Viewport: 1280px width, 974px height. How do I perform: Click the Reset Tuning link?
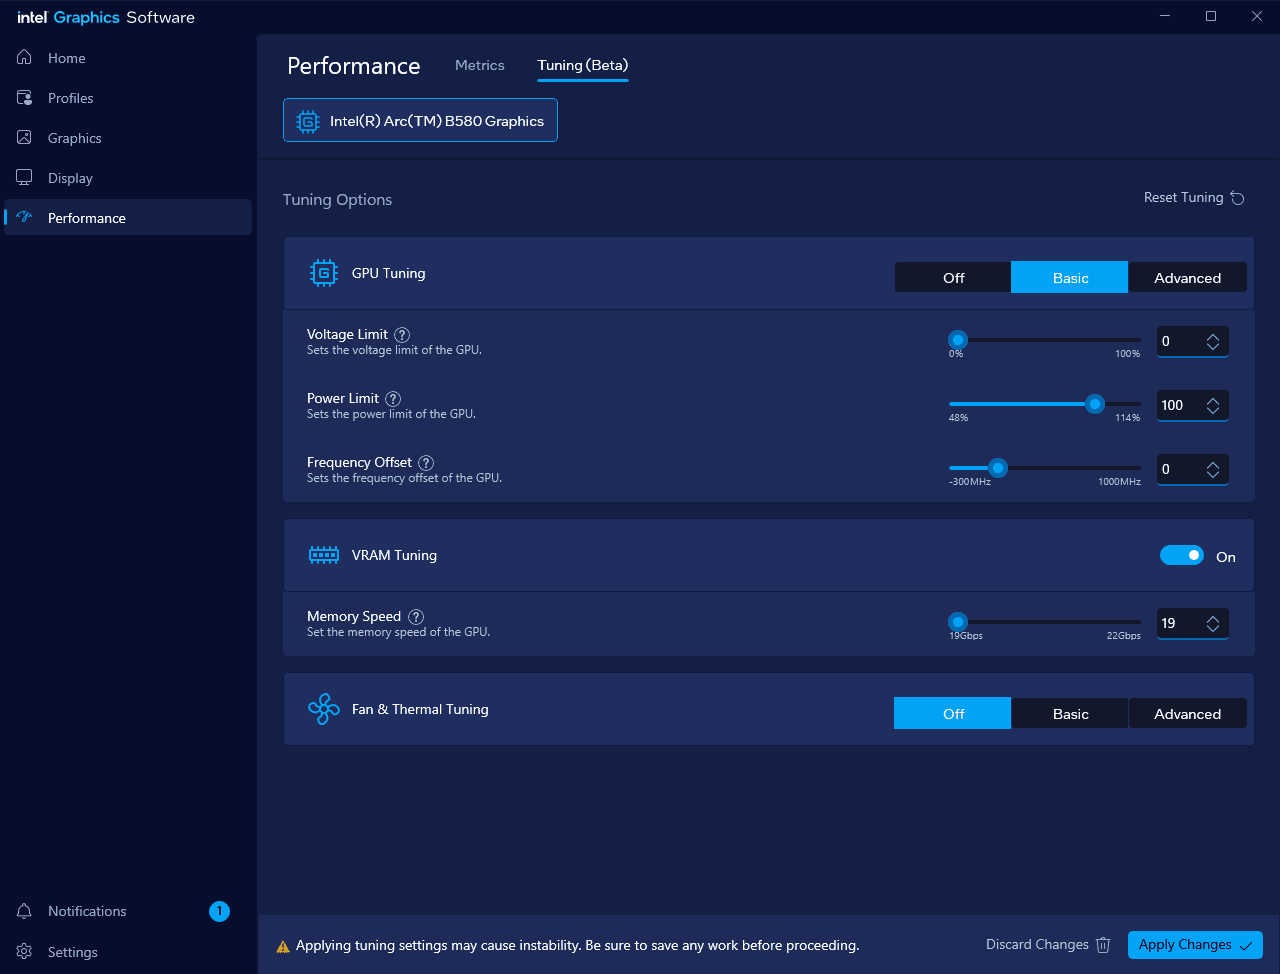coord(1194,198)
